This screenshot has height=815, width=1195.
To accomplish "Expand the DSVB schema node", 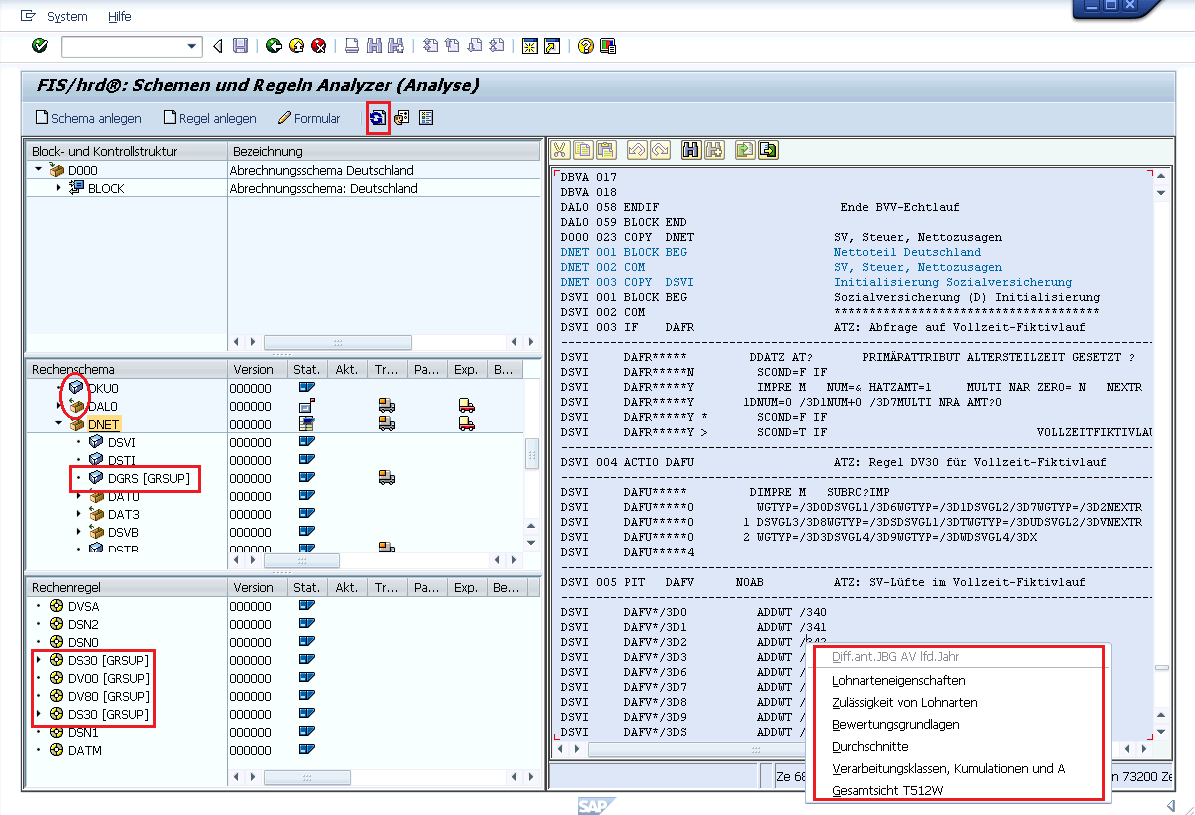I will (78, 532).
